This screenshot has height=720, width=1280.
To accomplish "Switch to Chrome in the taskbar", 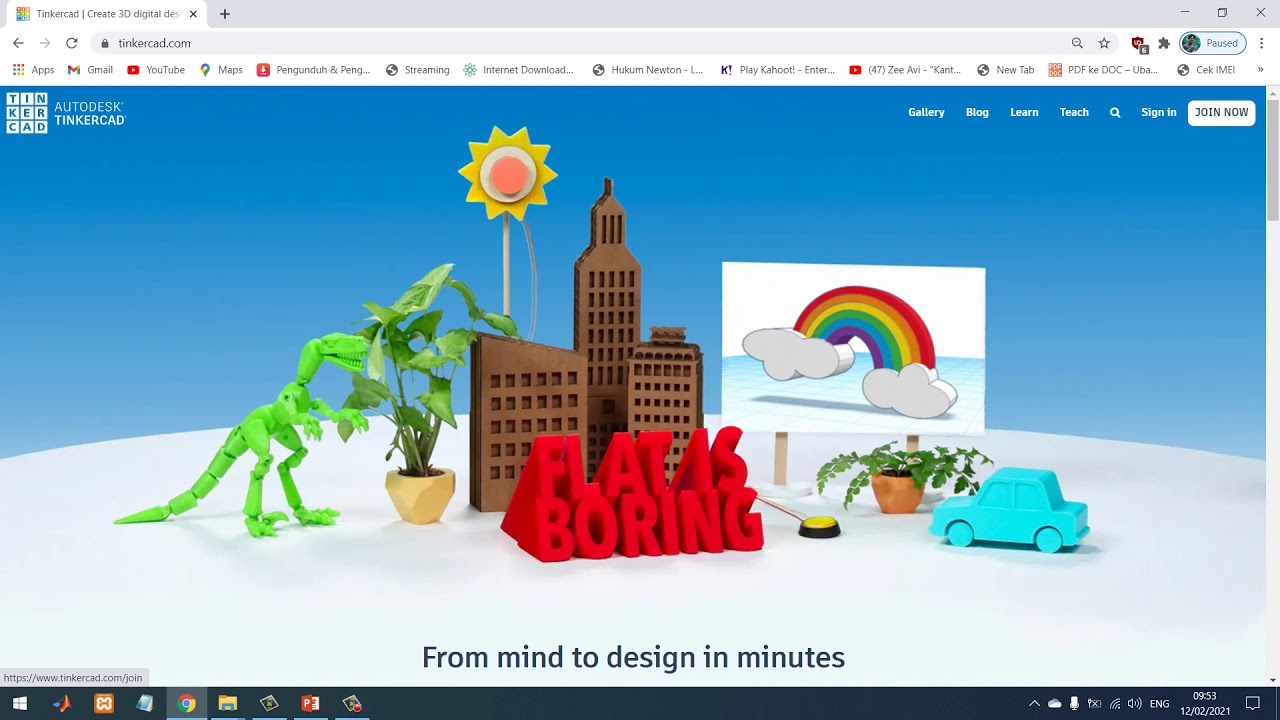I will 187,704.
